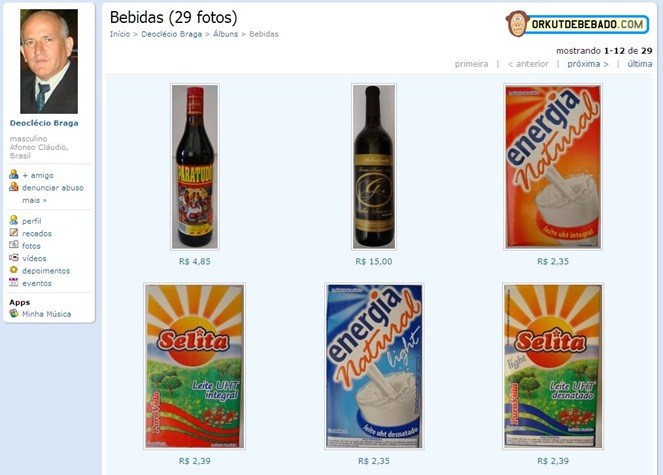Open the R$ 15,00 wine bottle photo
The height and width of the screenshot is (475, 663).
click(374, 167)
